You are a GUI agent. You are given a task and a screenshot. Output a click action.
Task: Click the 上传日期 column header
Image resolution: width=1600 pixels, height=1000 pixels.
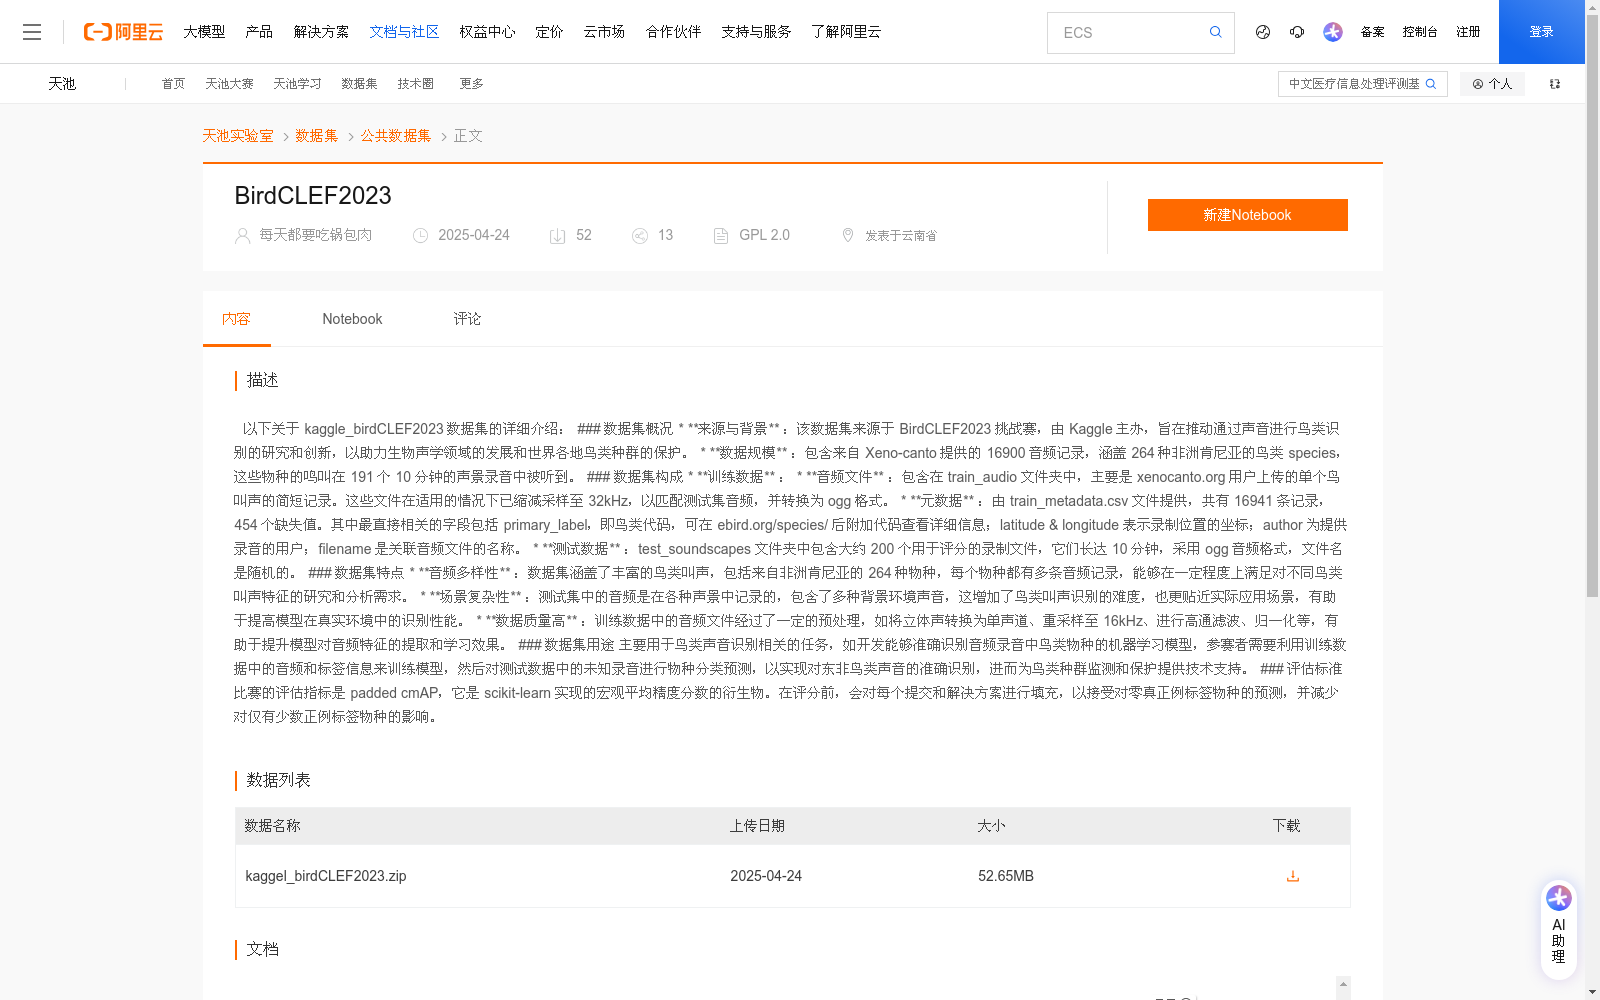point(757,826)
